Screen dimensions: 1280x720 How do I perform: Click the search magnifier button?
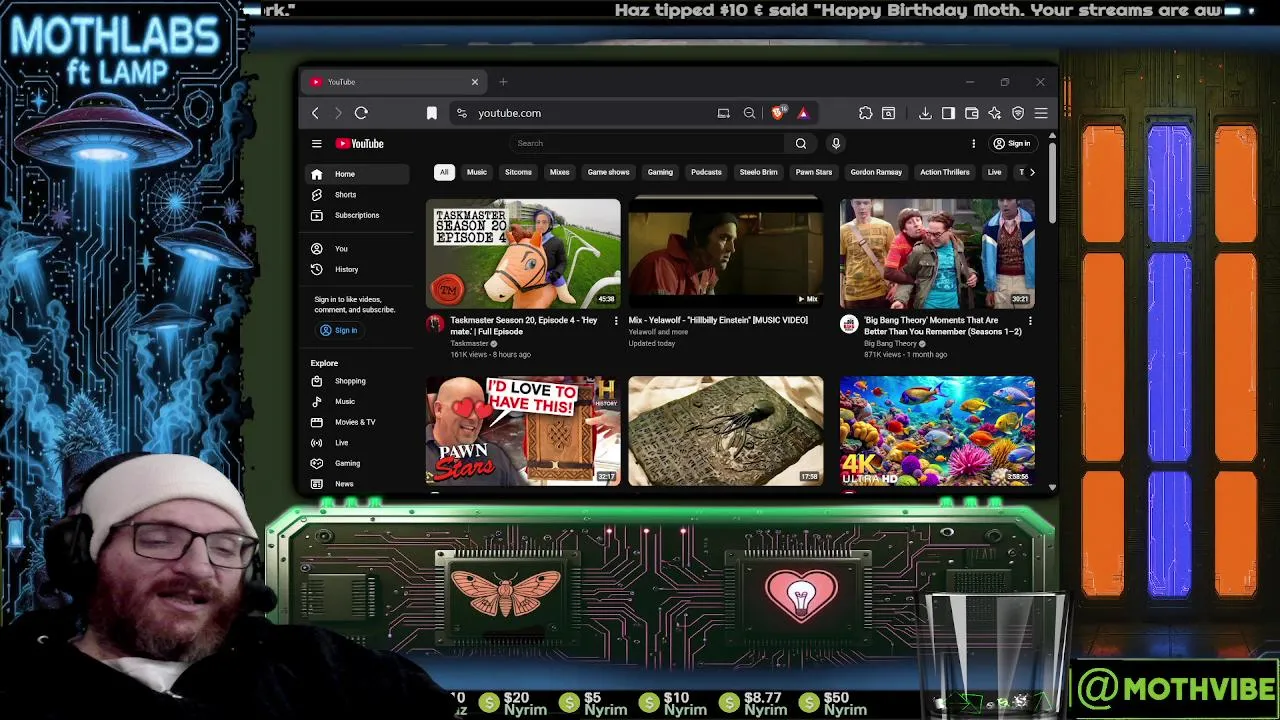(x=801, y=143)
